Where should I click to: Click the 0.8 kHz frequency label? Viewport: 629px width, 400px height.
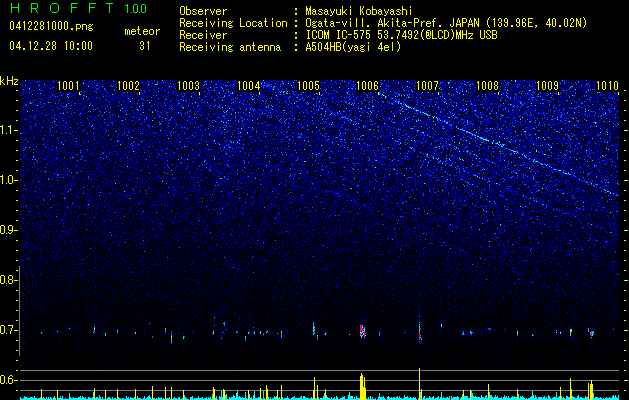(8, 280)
